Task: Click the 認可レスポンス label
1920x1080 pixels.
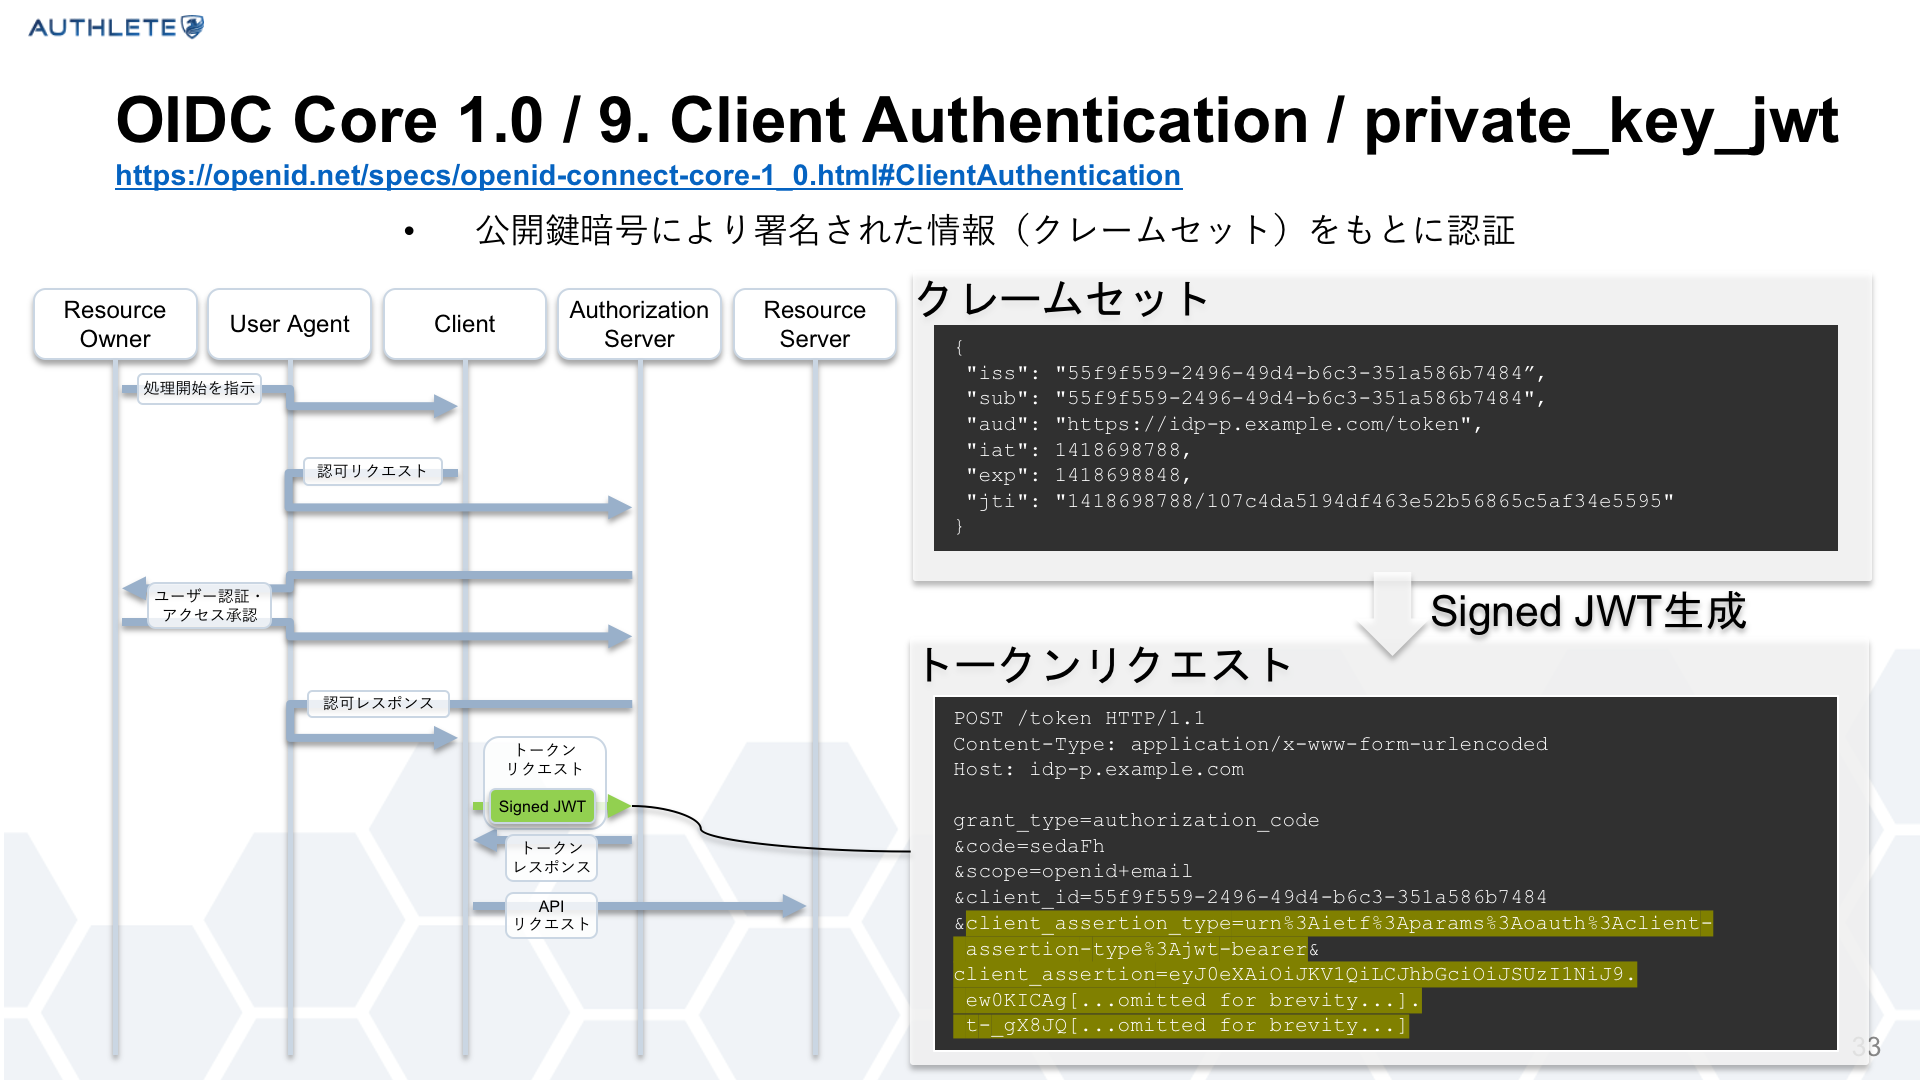Action: [378, 703]
